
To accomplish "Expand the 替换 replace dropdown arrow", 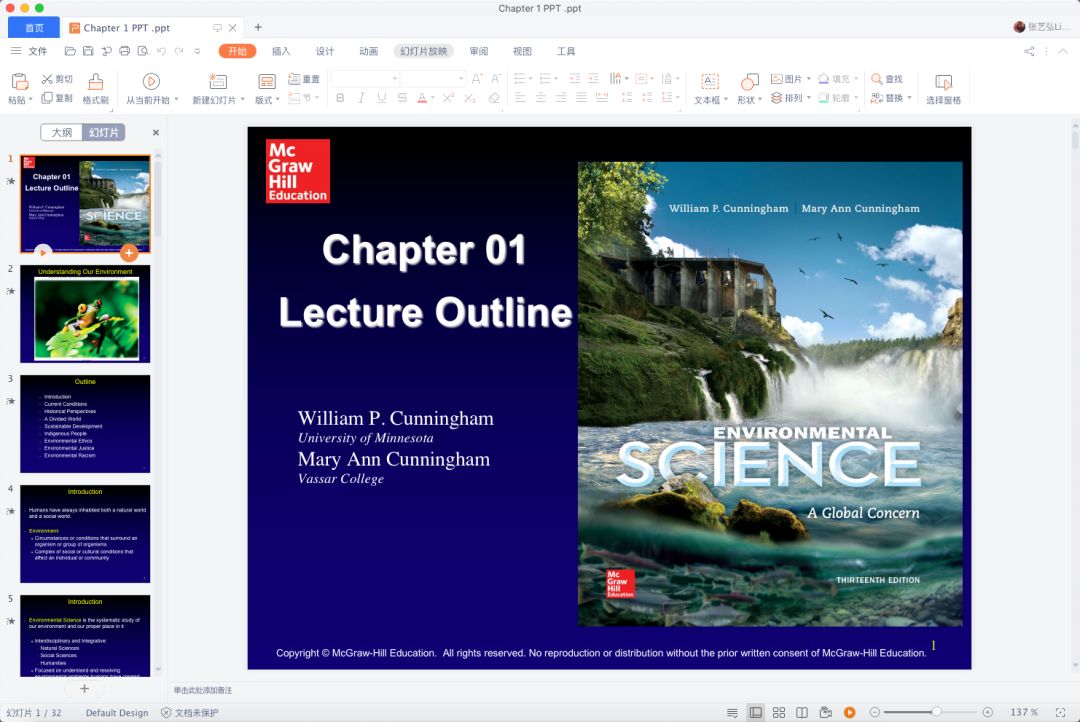I will [909, 98].
